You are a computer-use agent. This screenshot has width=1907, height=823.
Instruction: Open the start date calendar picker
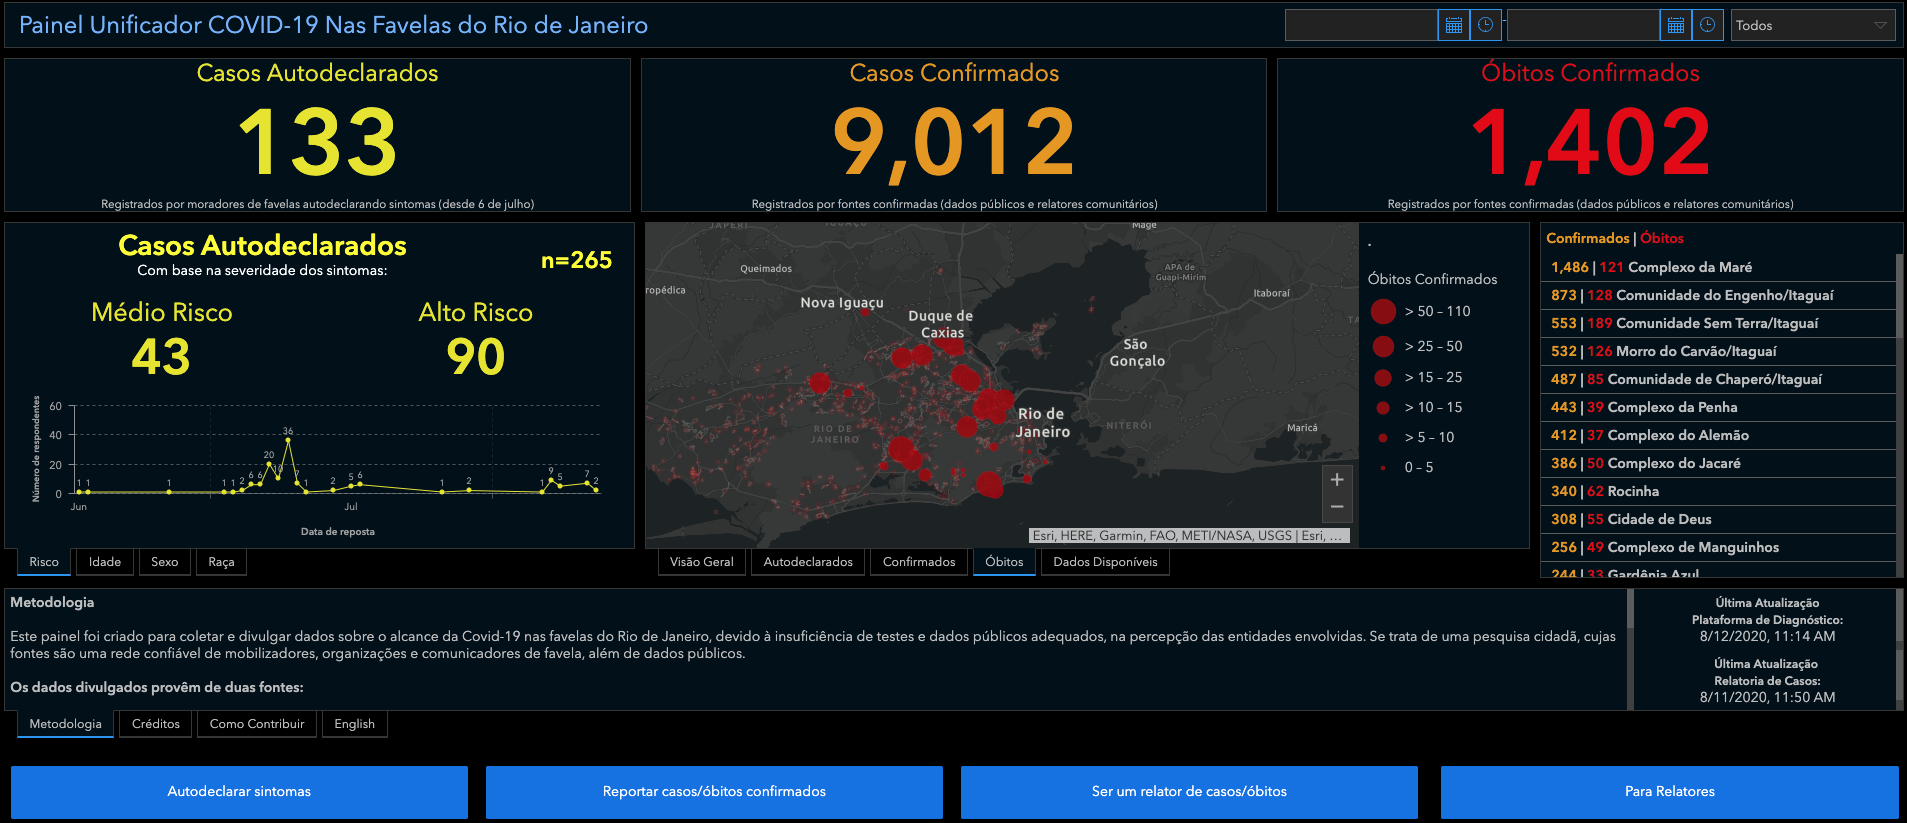coord(1453,25)
